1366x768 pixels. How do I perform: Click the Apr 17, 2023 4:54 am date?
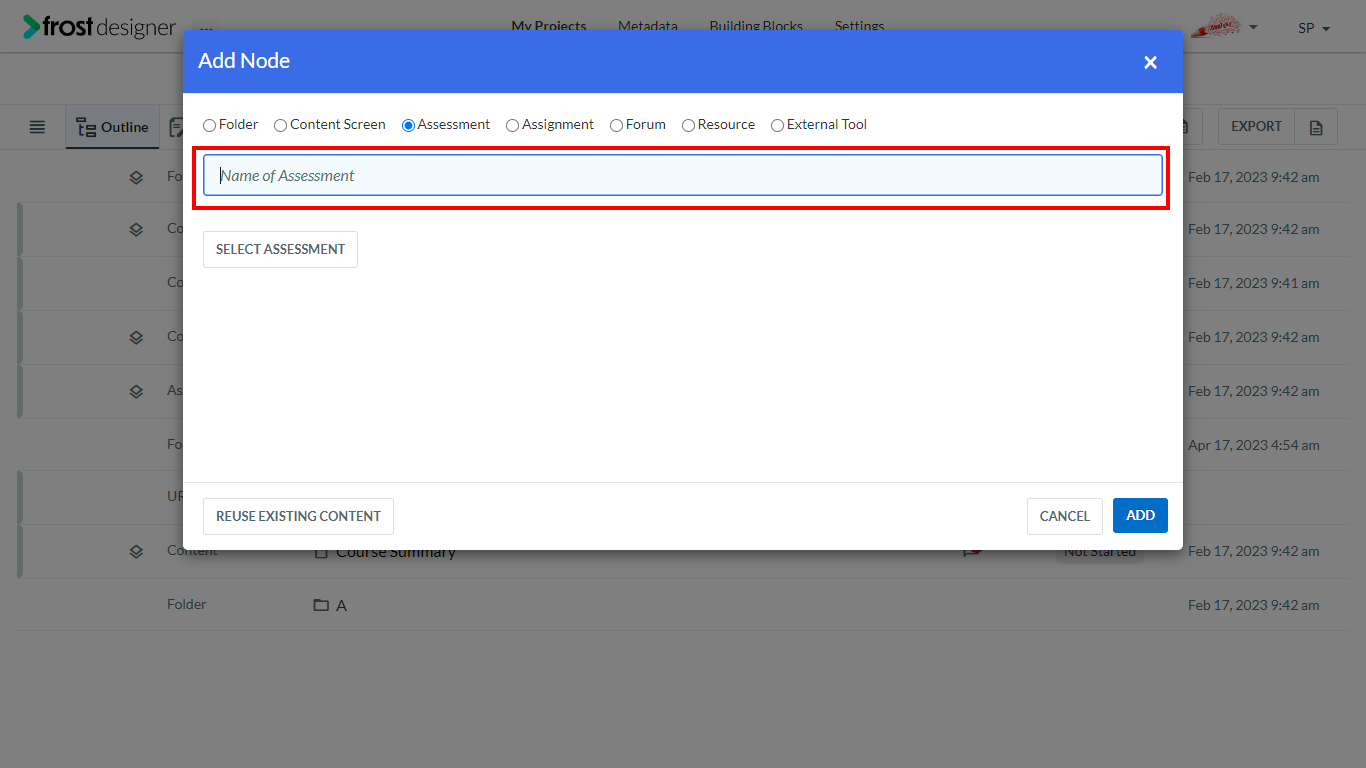click(x=1254, y=445)
